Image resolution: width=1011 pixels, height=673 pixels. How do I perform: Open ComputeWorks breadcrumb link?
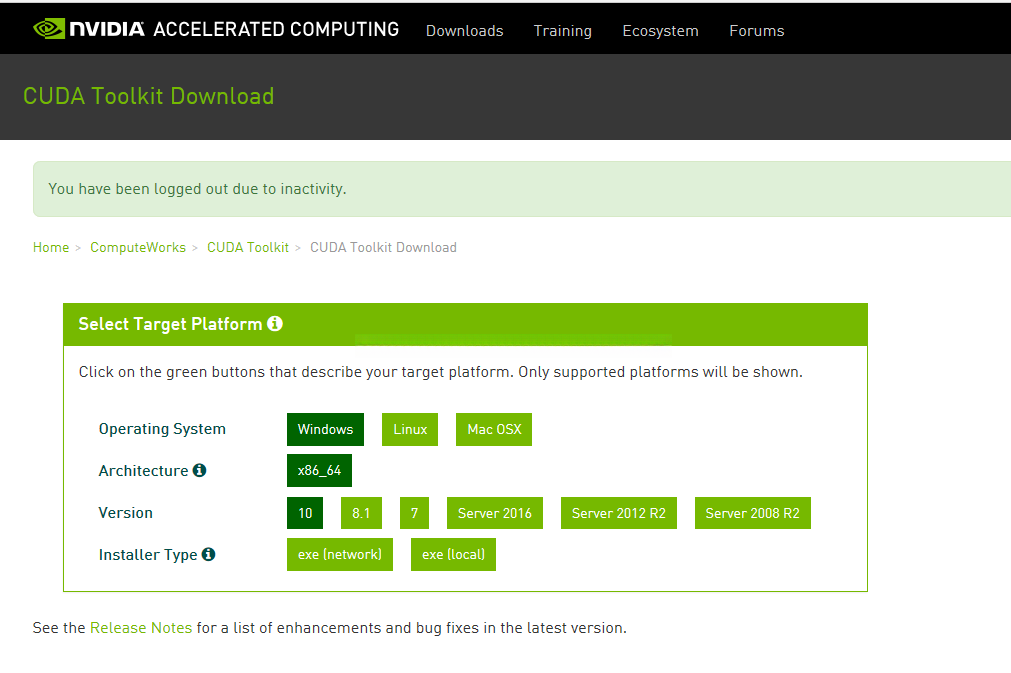click(138, 248)
